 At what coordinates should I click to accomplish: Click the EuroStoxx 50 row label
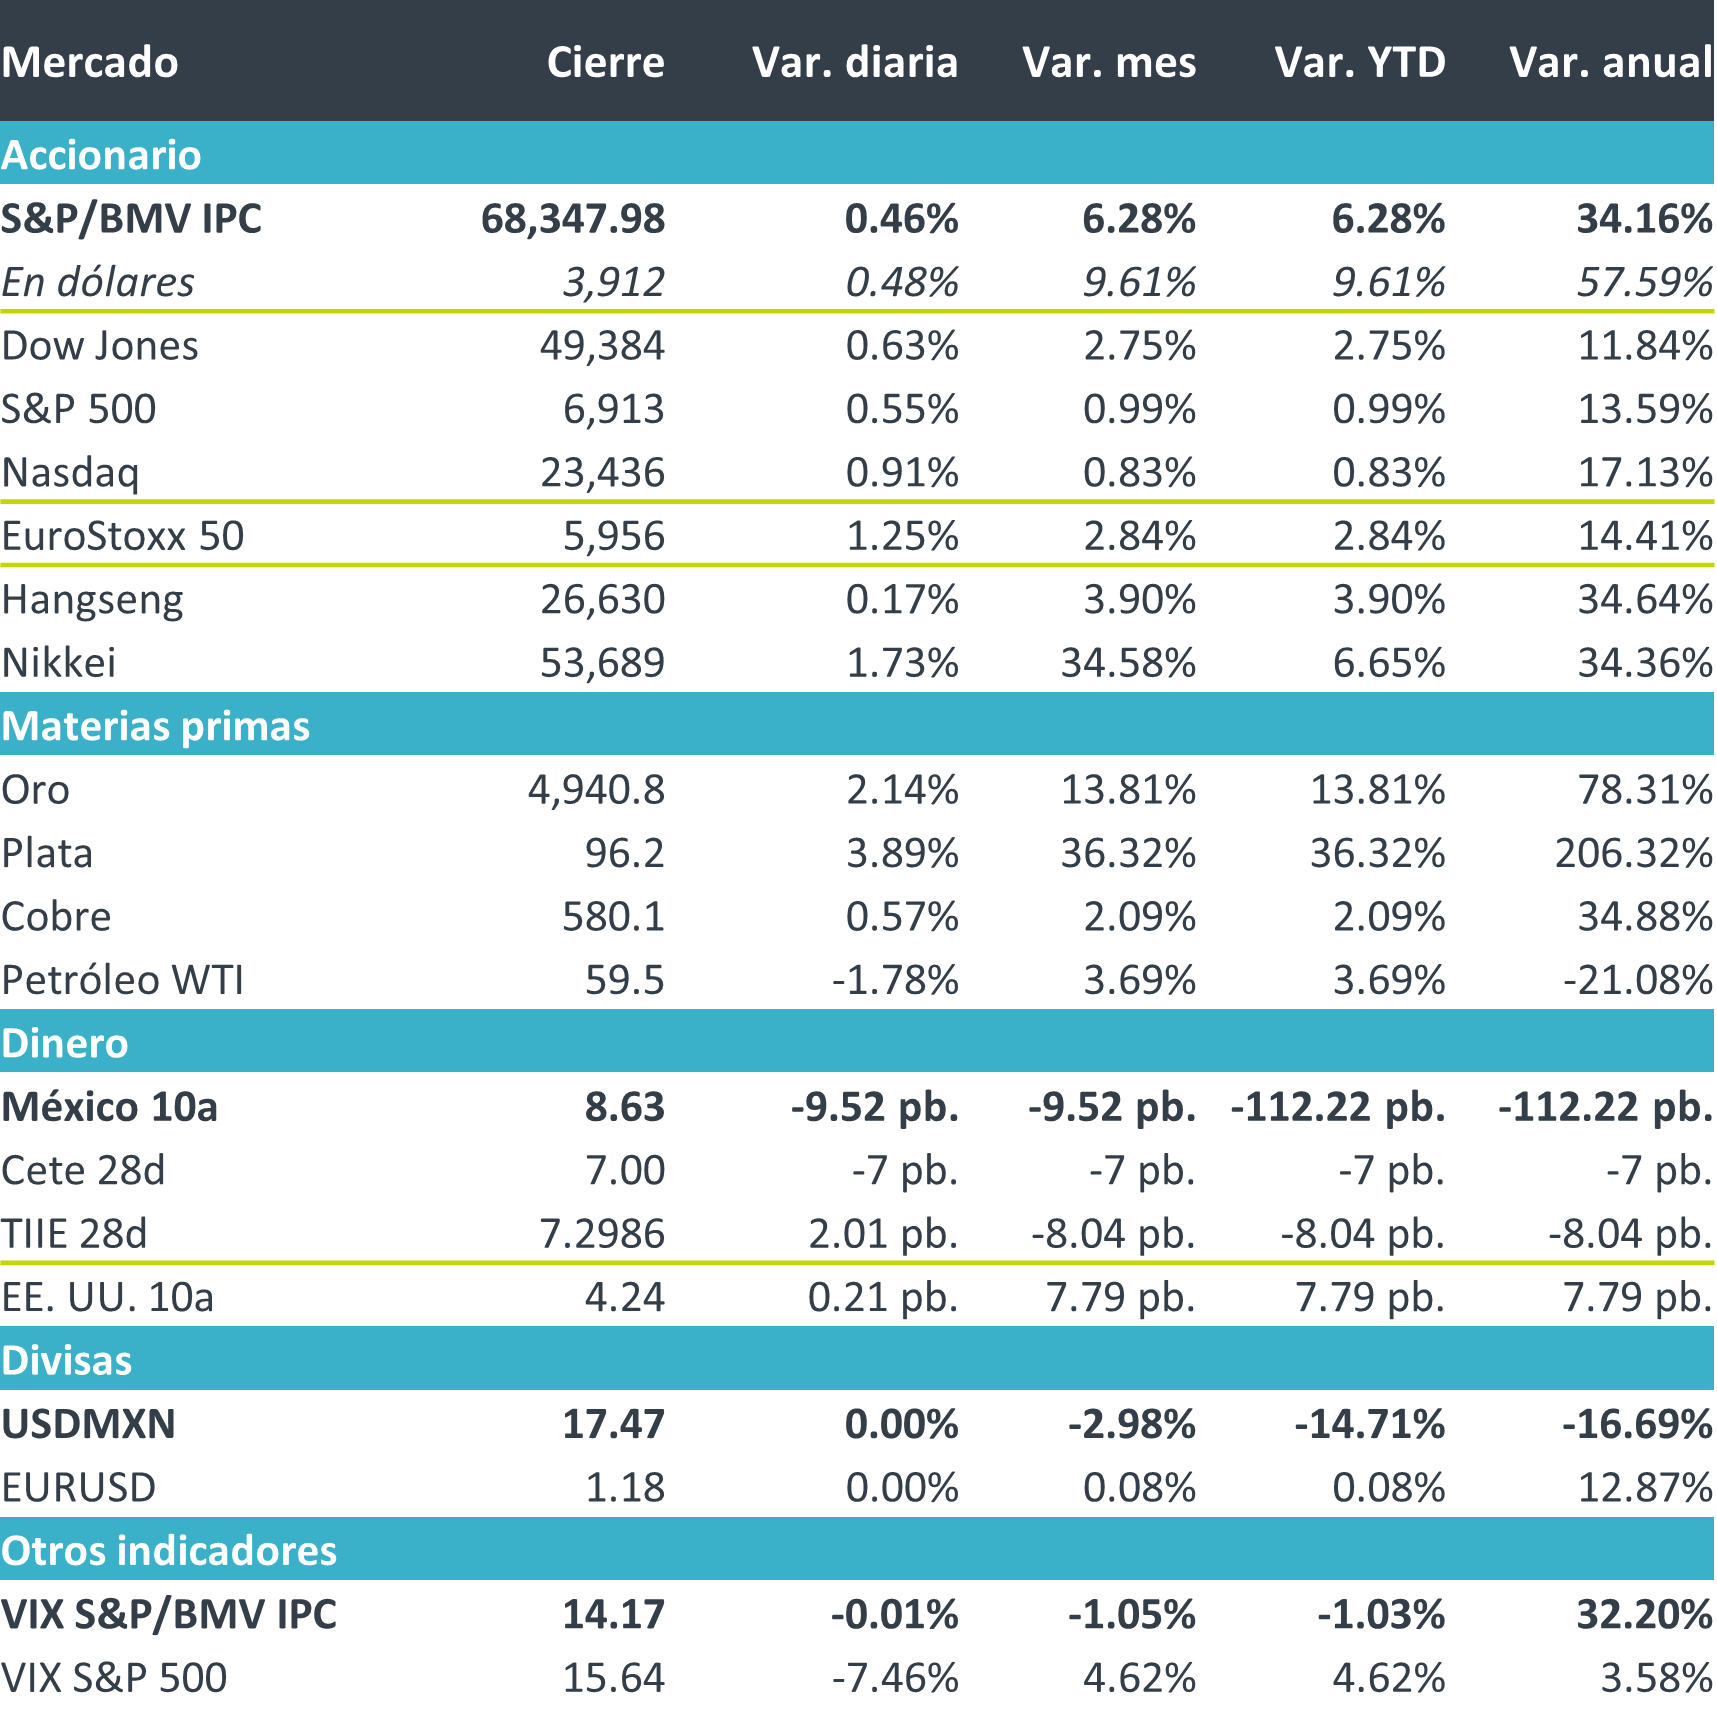[x=123, y=536]
